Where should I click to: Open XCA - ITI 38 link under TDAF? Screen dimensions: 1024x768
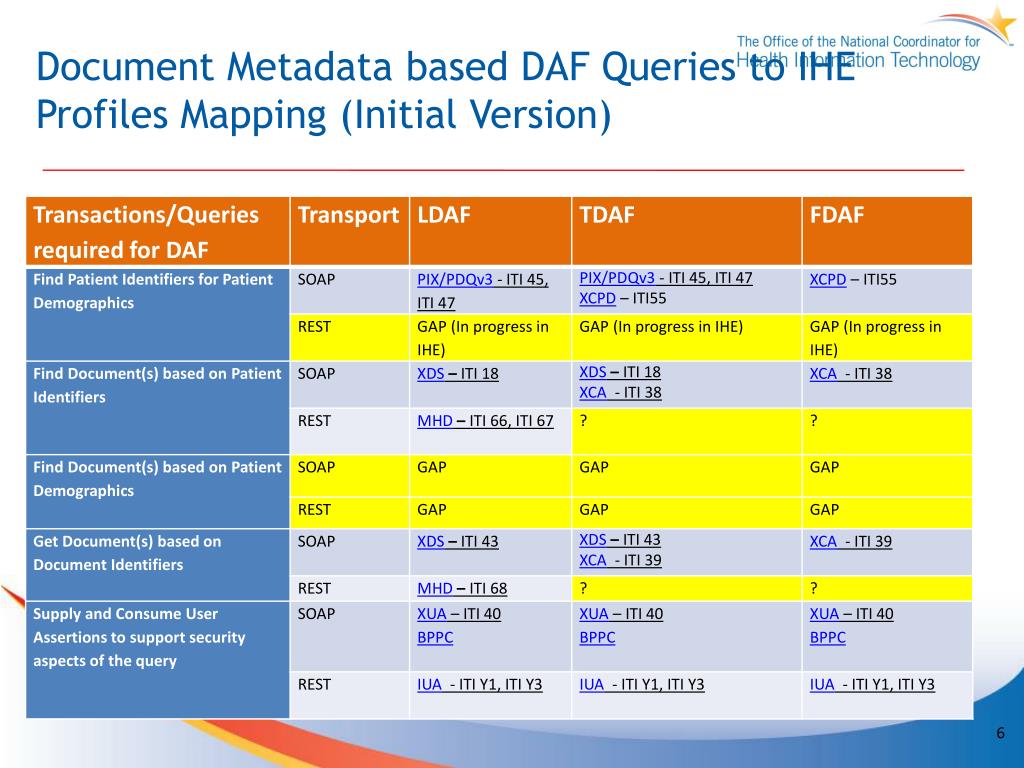click(620, 392)
